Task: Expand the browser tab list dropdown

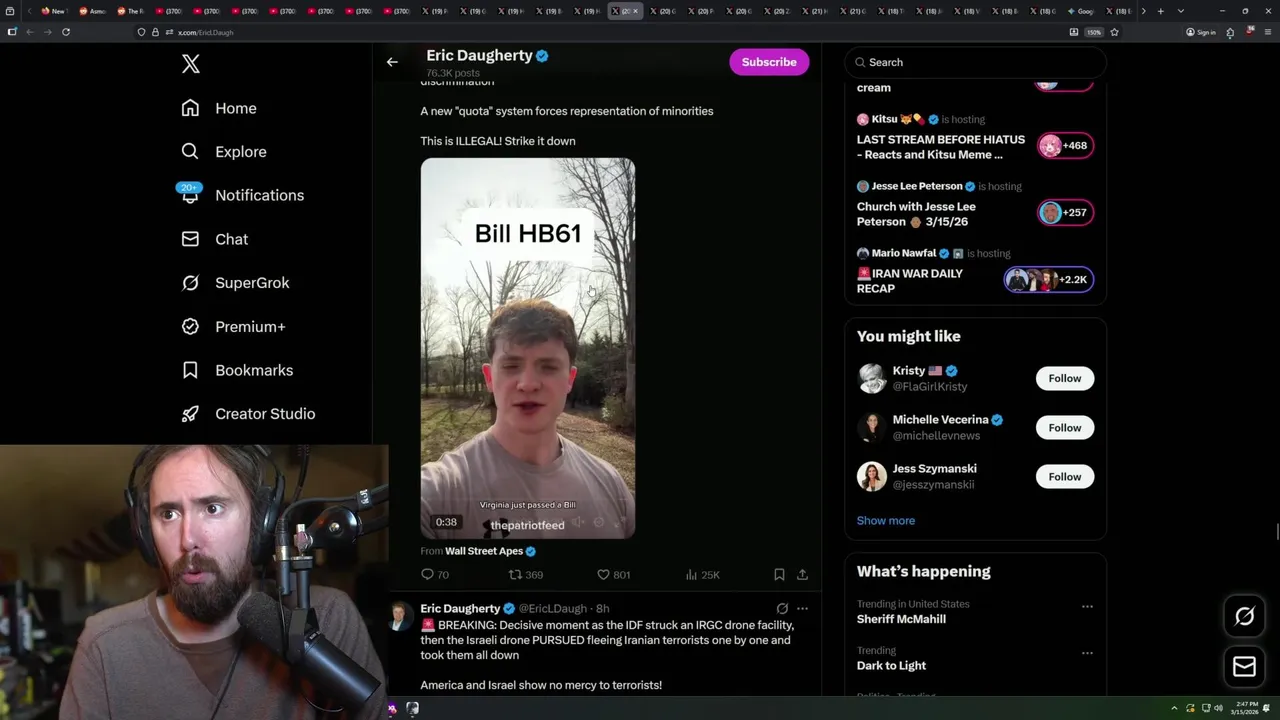Action: point(1181,11)
